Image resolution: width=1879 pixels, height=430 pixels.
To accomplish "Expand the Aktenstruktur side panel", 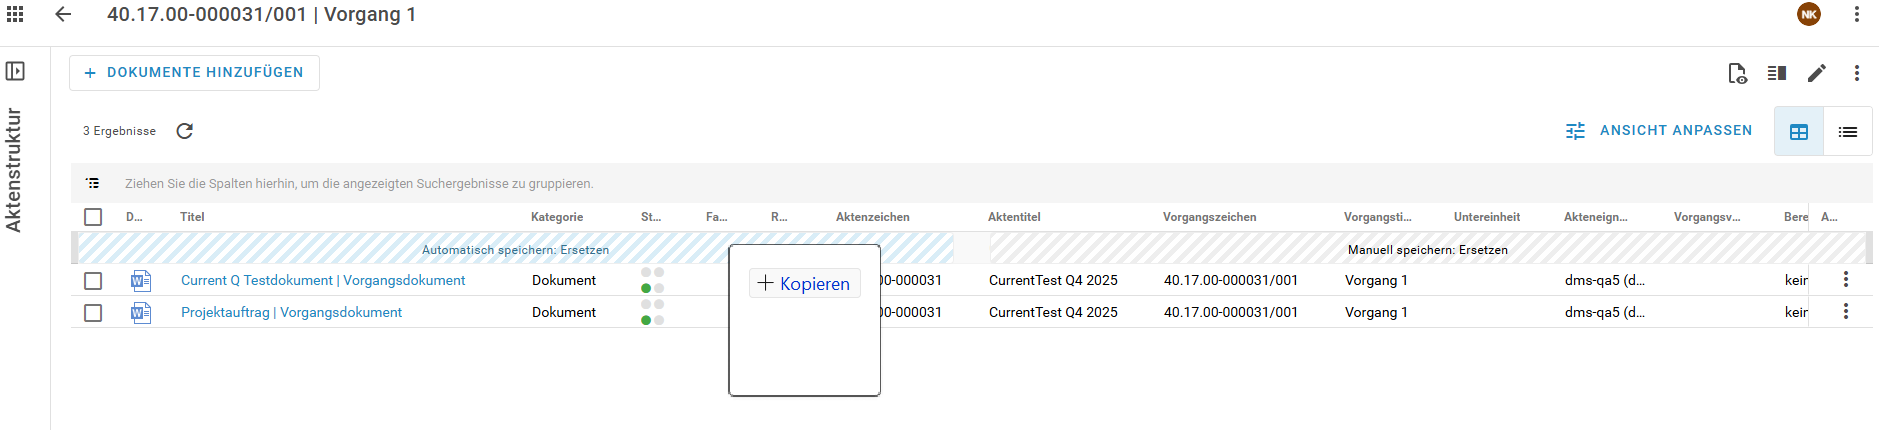I will click(x=15, y=72).
